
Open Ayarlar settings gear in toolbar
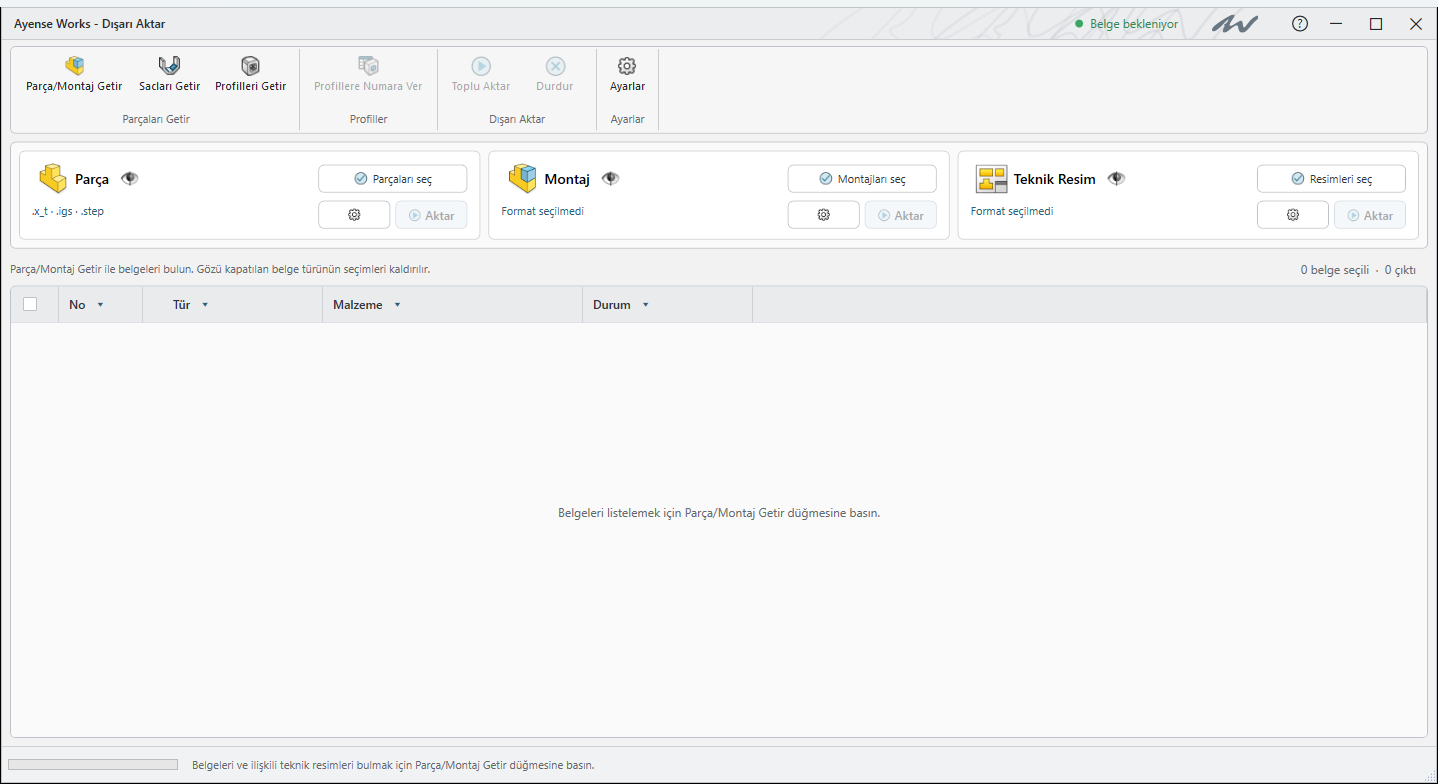[x=627, y=66]
